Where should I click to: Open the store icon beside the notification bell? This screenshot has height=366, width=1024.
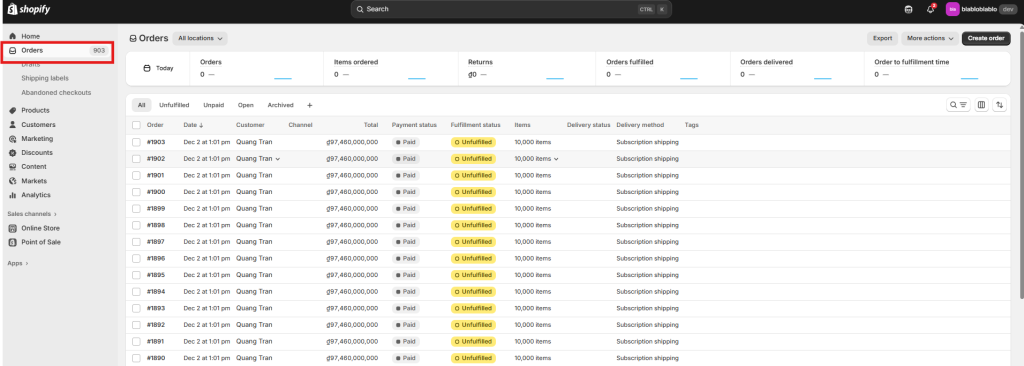tap(908, 9)
